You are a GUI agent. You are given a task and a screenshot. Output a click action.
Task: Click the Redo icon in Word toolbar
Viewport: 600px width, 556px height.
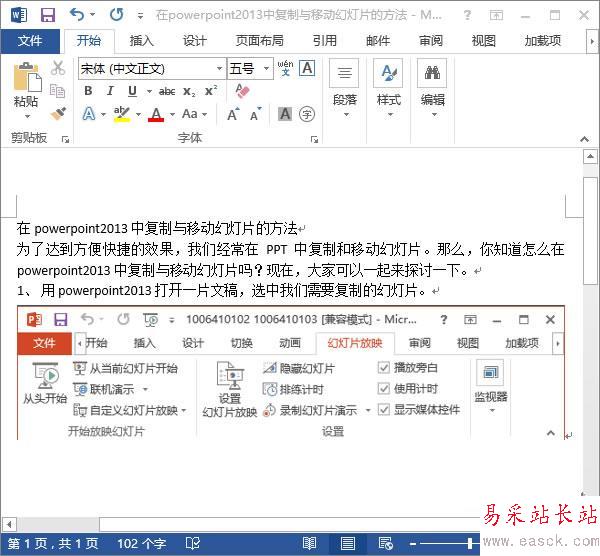click(116, 15)
